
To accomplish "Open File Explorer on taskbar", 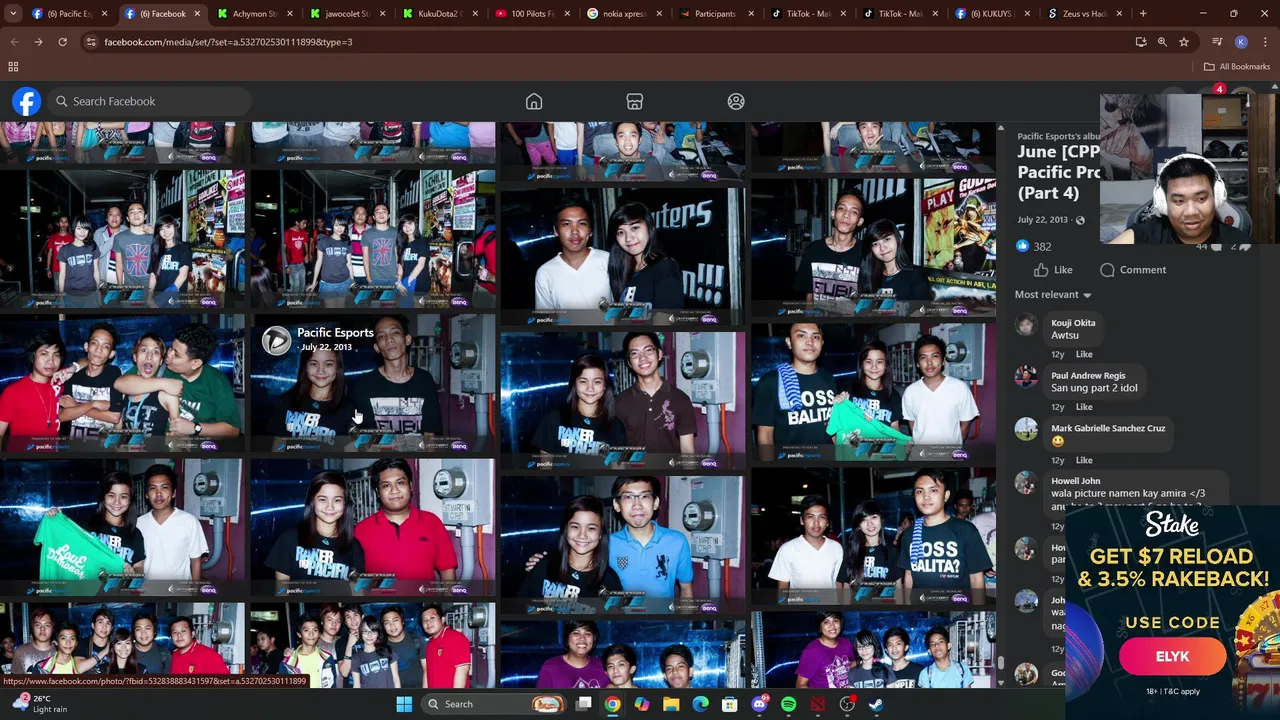I will click(671, 704).
